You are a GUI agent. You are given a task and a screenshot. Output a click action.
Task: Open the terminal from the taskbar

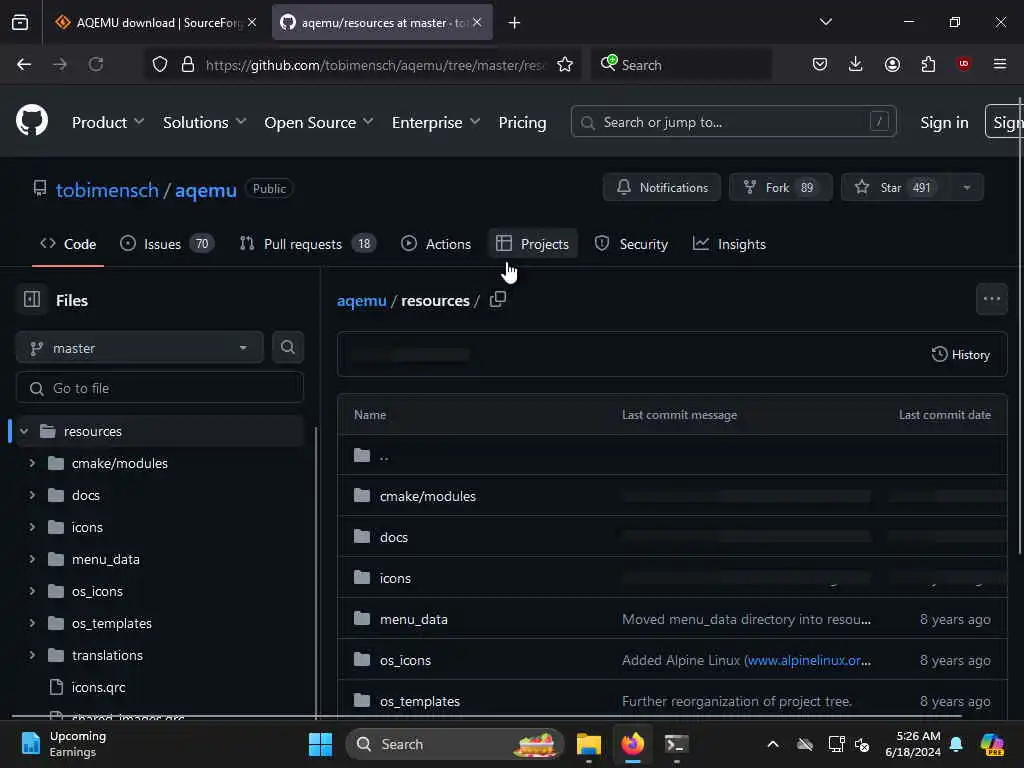click(x=676, y=744)
